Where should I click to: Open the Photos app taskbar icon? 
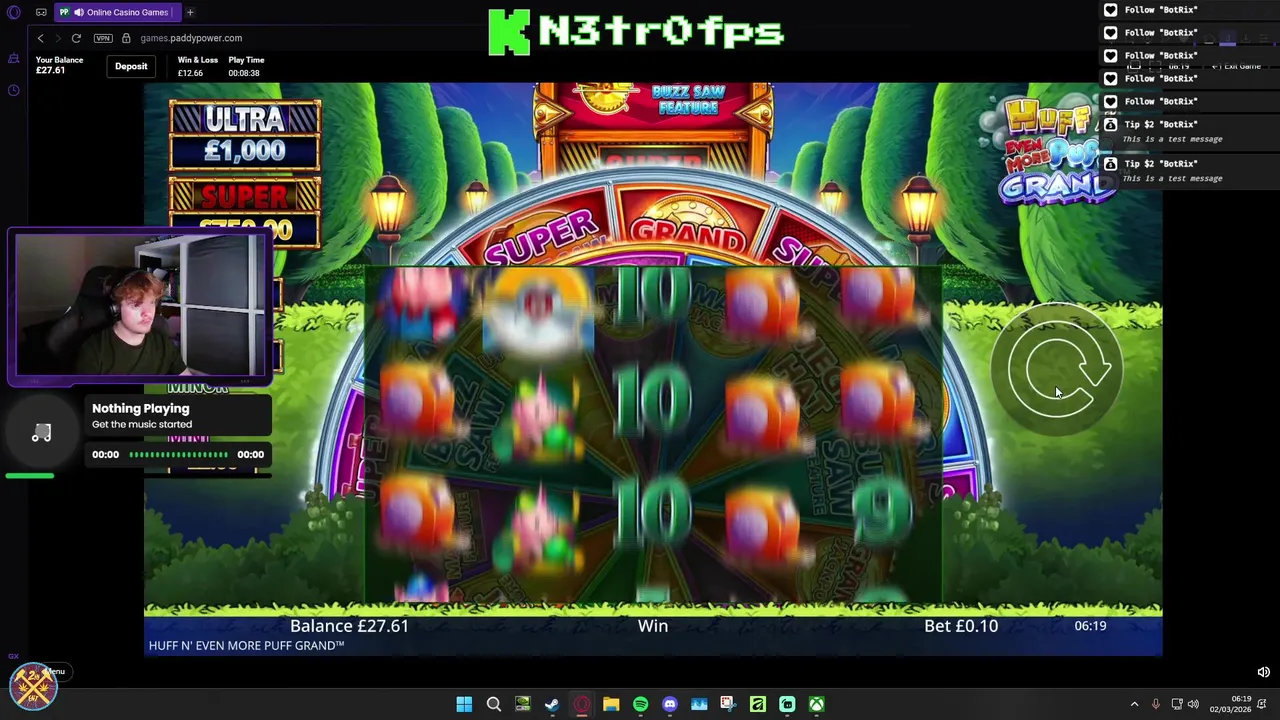click(x=699, y=705)
